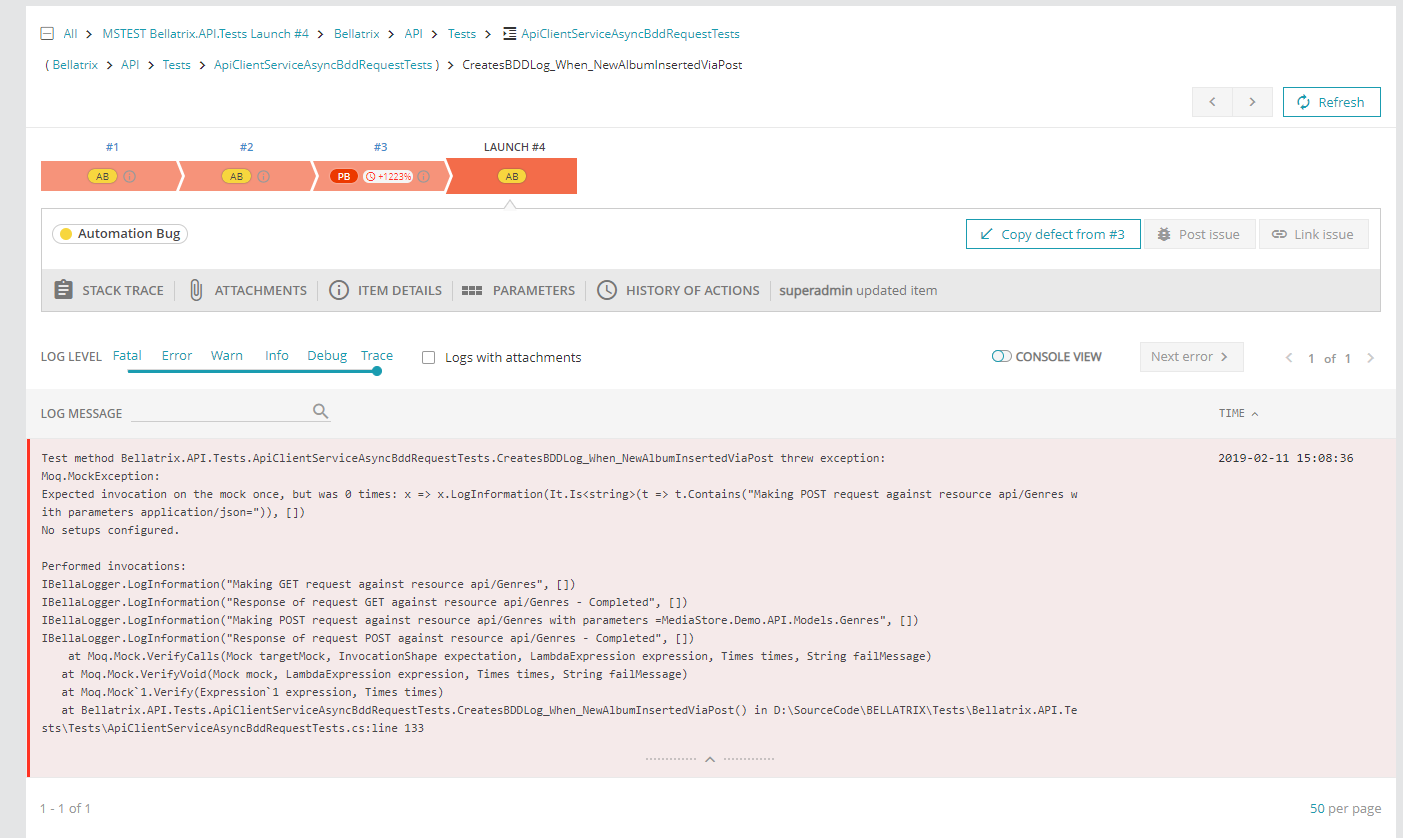Viewport: 1403px width, 838px height.
Task: Open the All breadcrumb link
Action: point(70,33)
